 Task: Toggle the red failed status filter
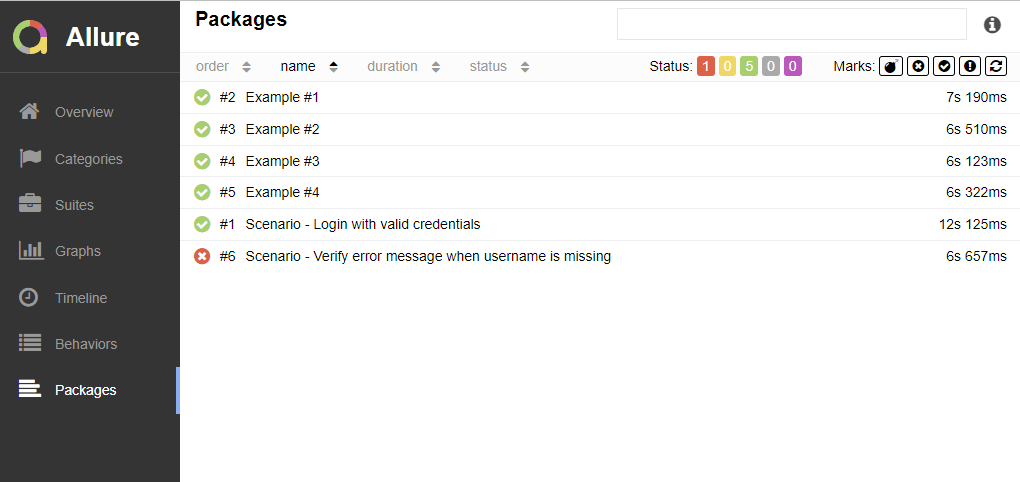pos(706,67)
